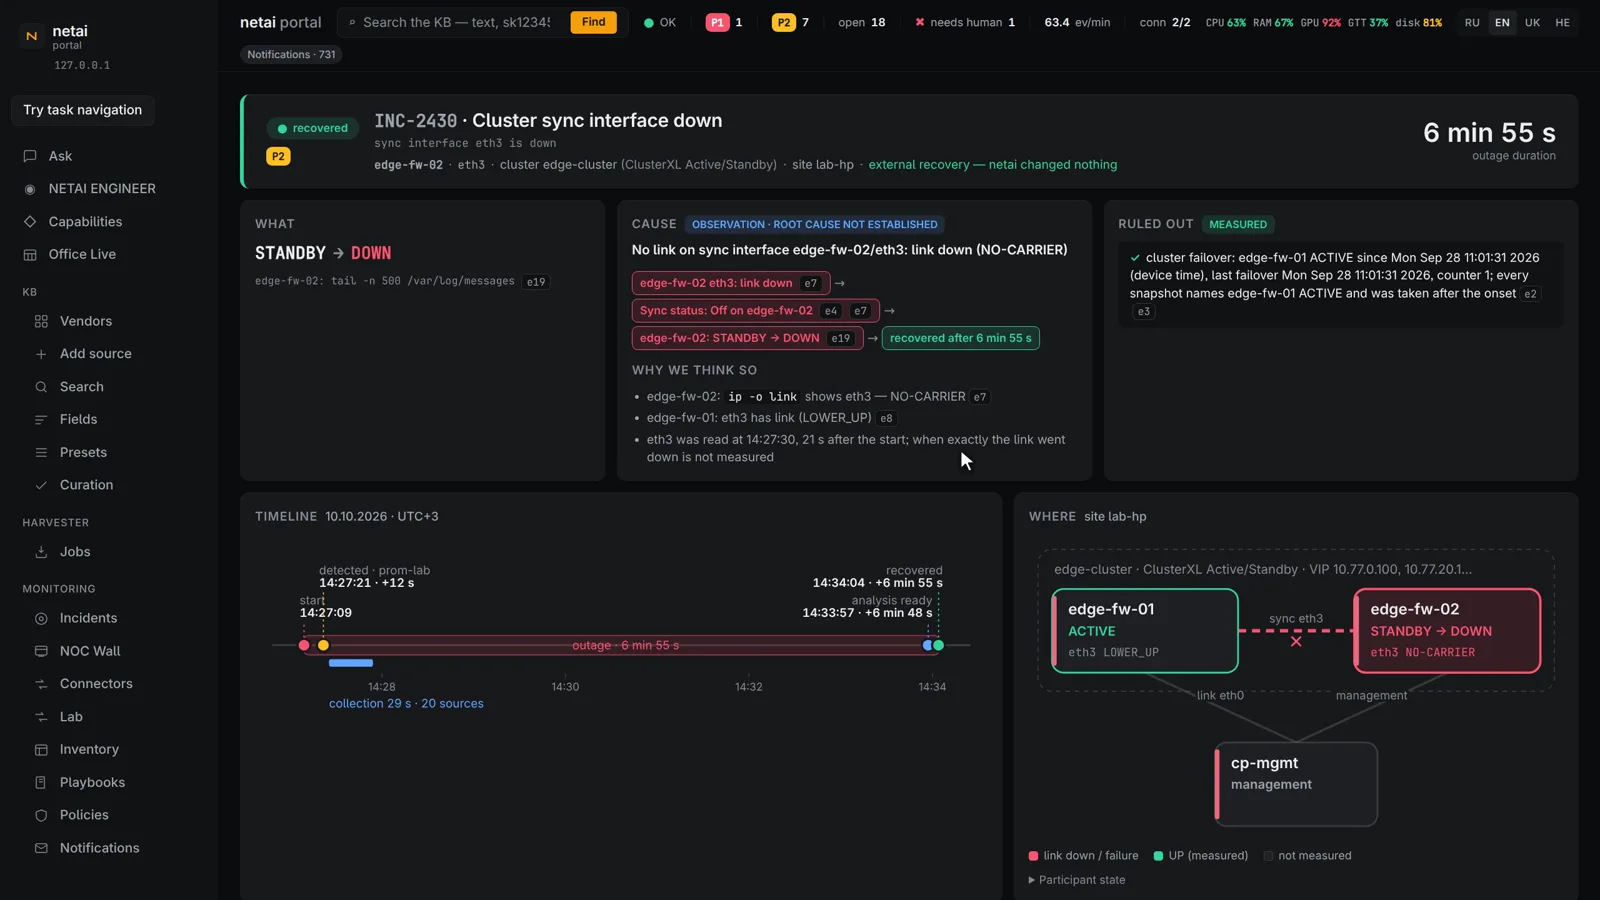This screenshot has height=900, width=1600.
Task: Open the Playbooks icon
Action: click(x=41, y=783)
